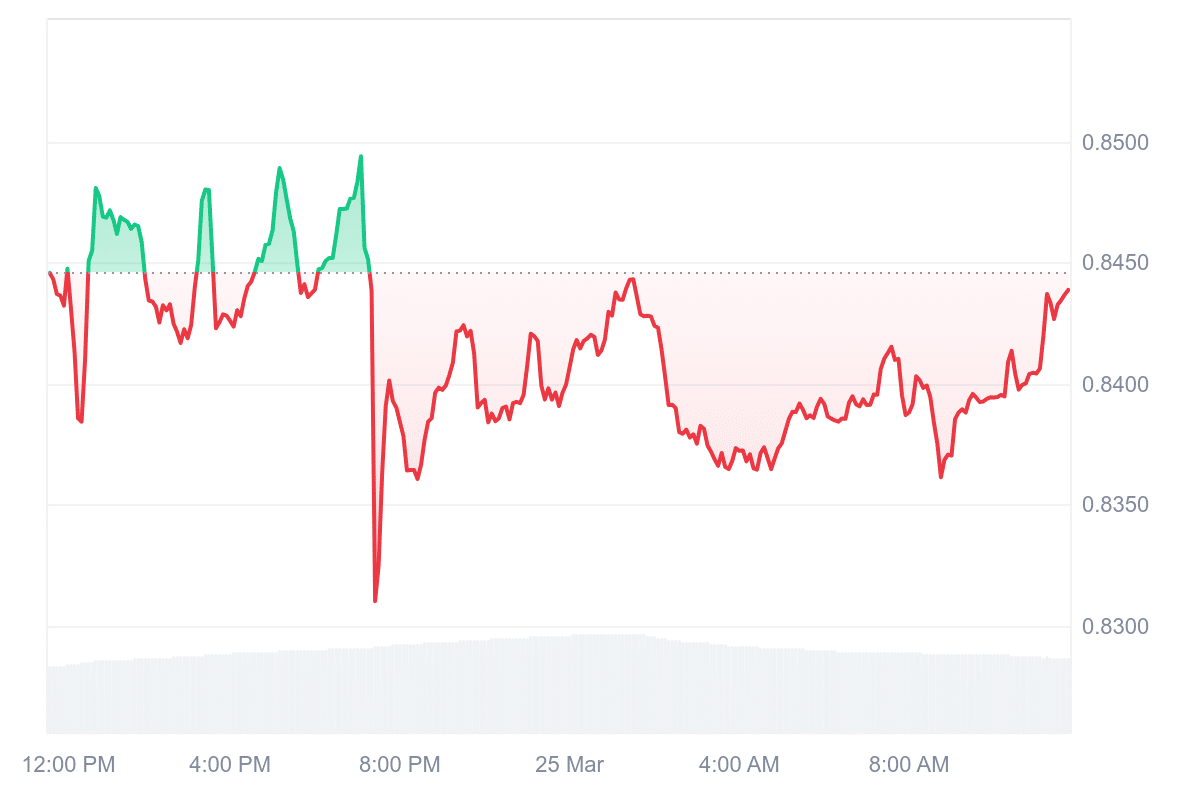Click the highest green peak before 8:00 PM
Viewport: 1200px width, 800px height.
(361, 156)
